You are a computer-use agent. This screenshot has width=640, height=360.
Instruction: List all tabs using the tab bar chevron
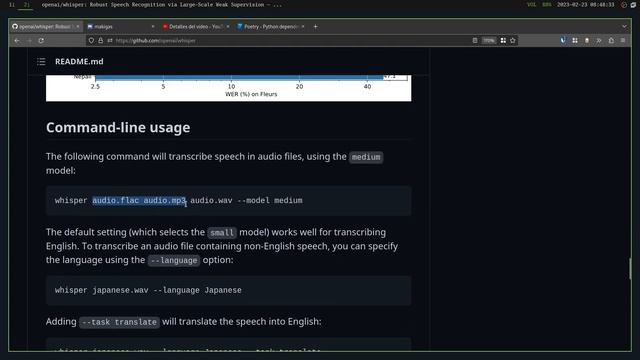pyautogui.click(x=624, y=27)
